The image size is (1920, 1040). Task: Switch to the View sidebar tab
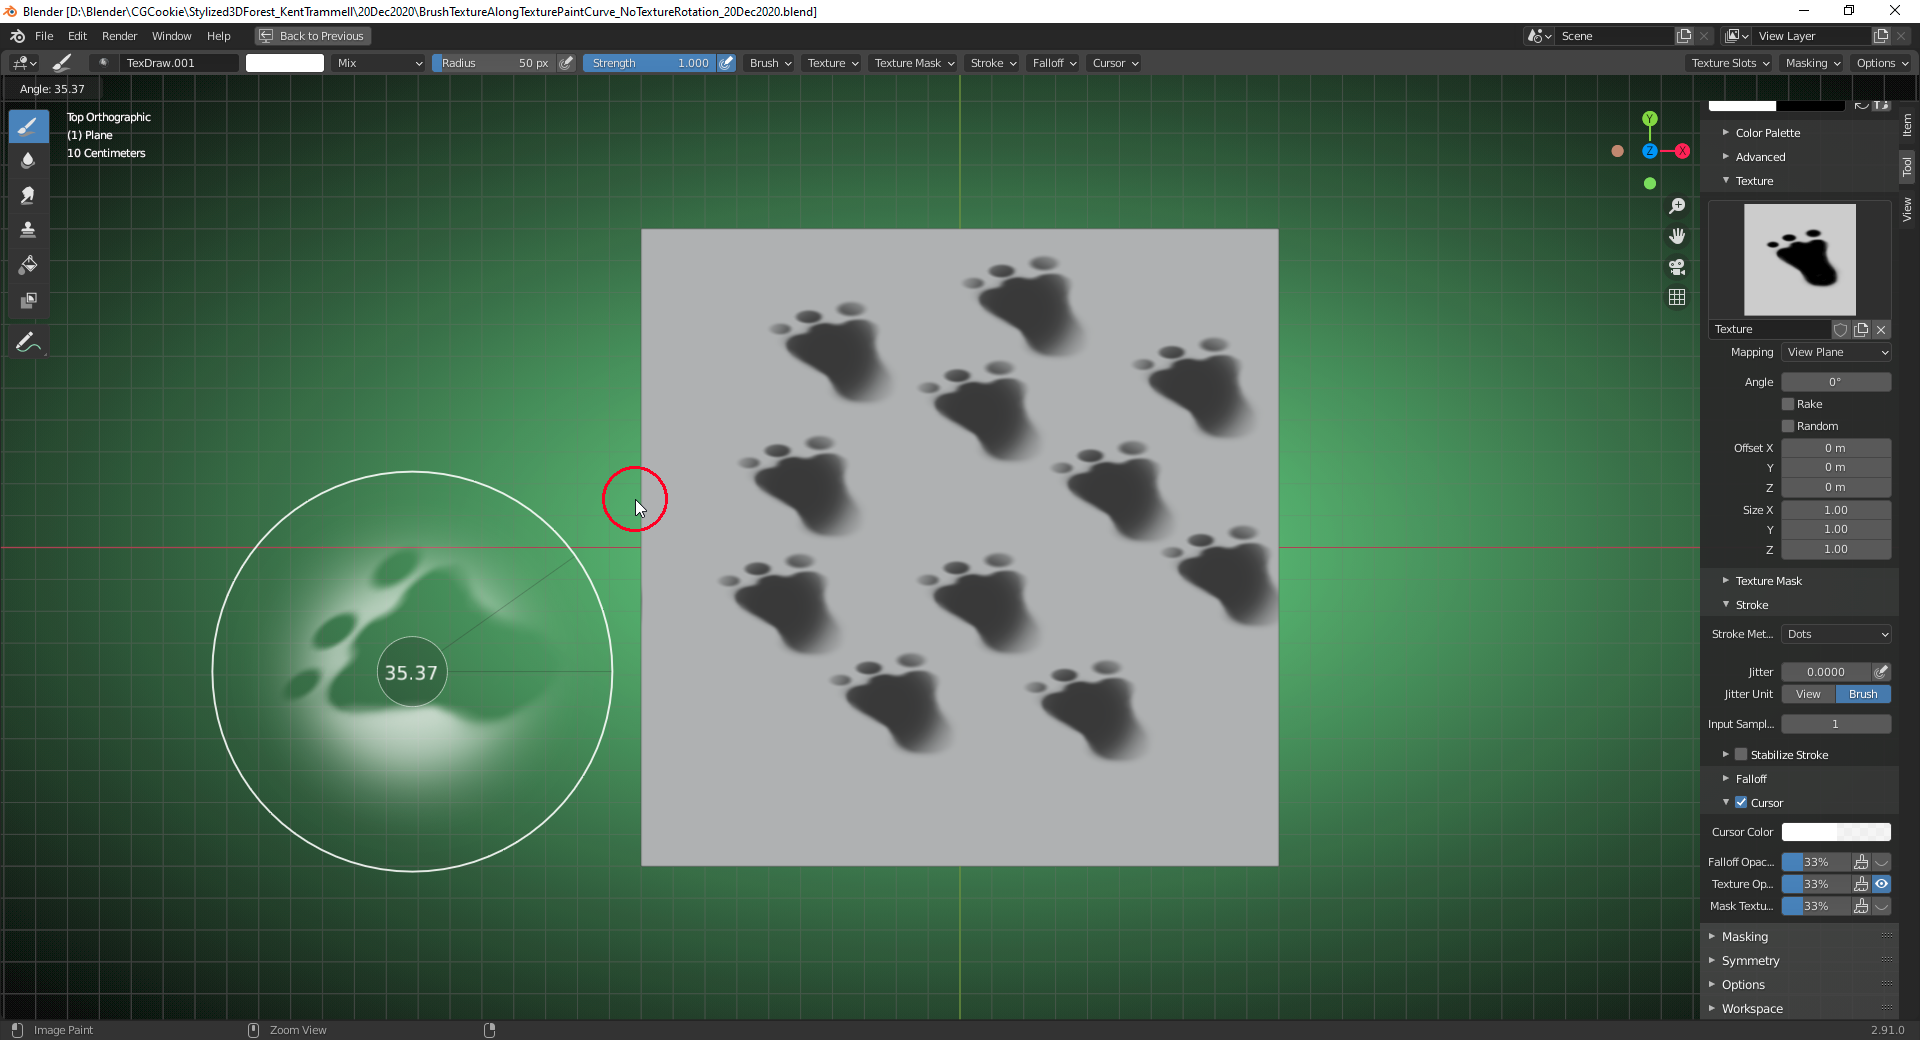pos(1908,209)
